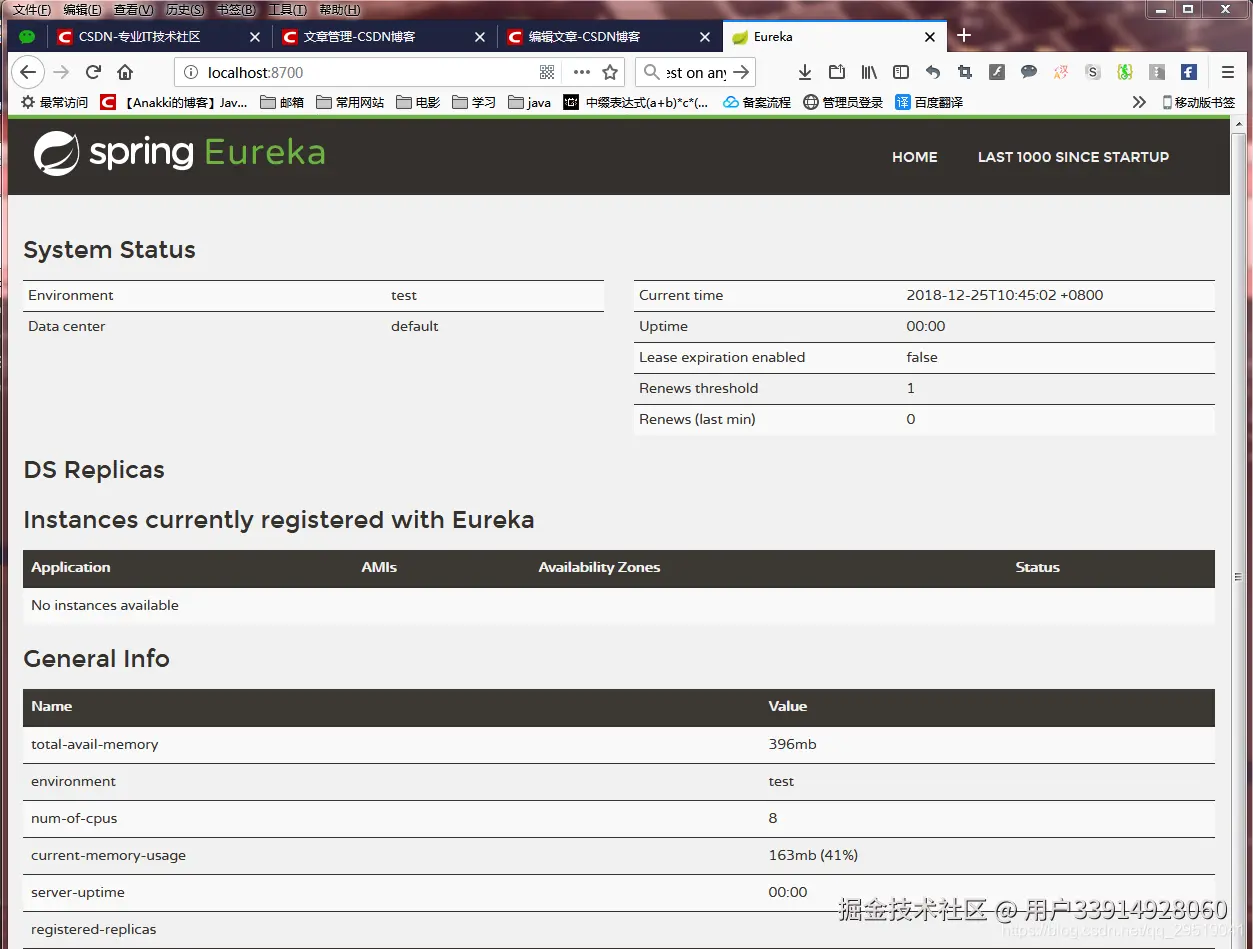Switch to the 编辑文章-CSDN博客 tab
The image size is (1253, 949).
coord(610,37)
